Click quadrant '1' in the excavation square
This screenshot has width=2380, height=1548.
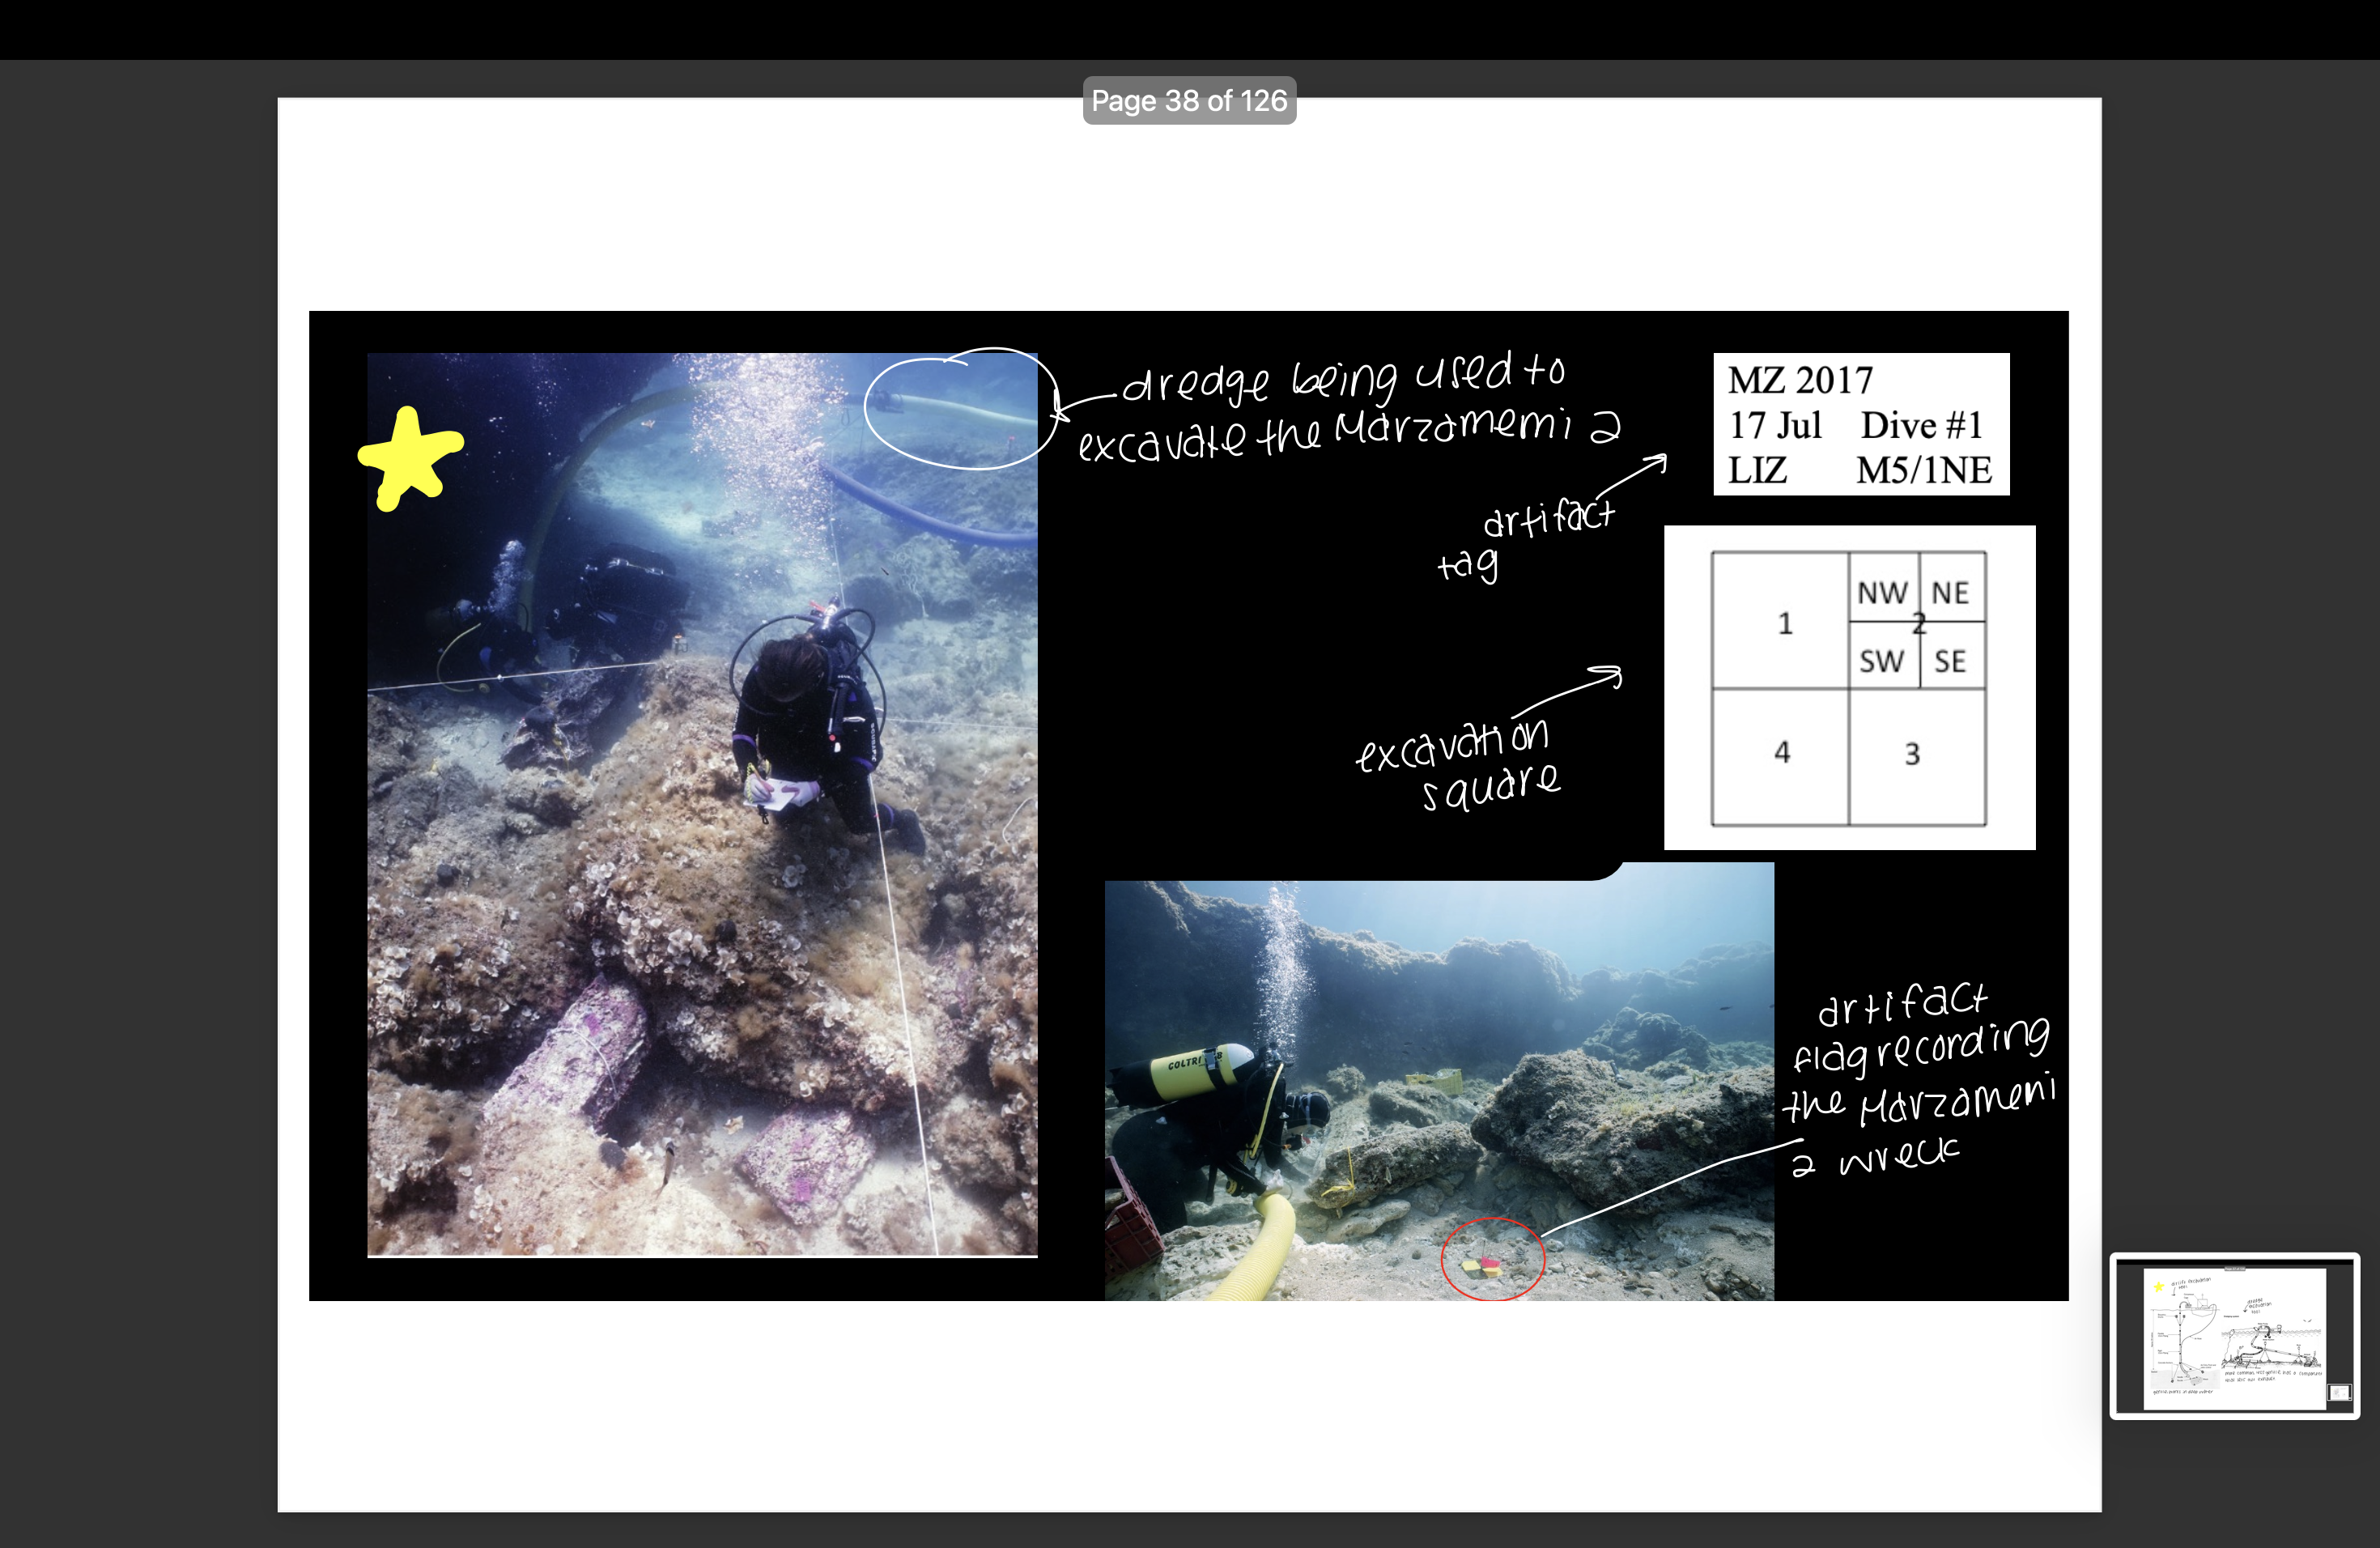click(x=1783, y=624)
